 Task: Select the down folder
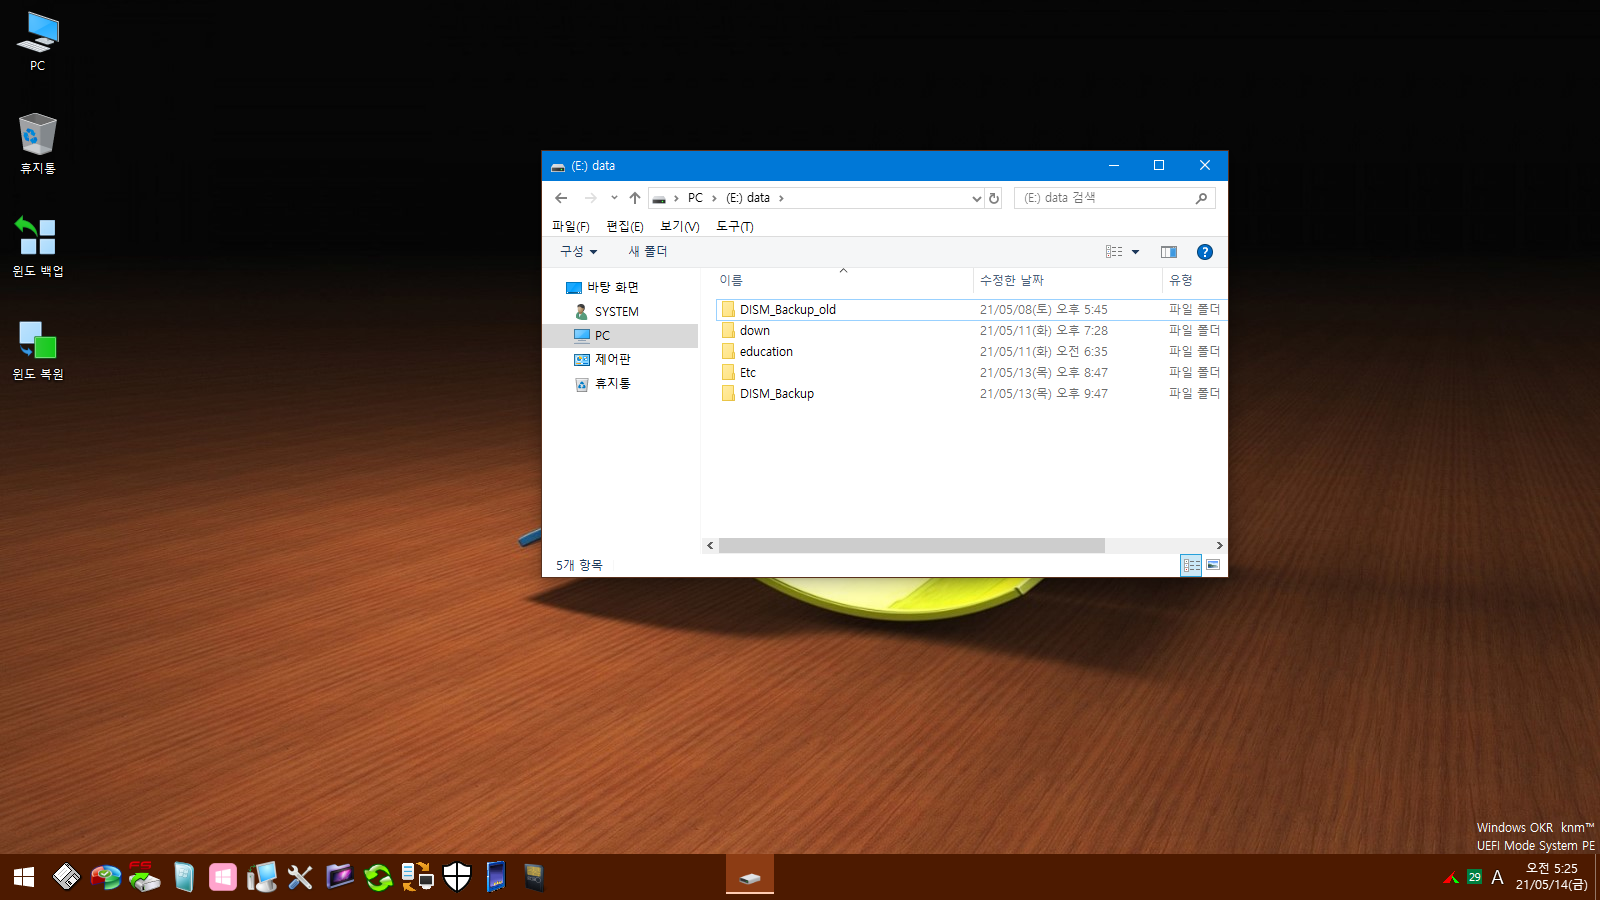(971, 331)
